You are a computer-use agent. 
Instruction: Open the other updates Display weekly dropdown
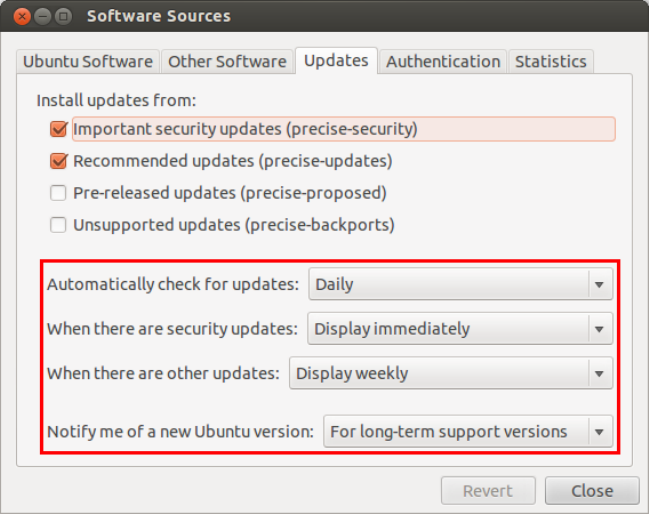click(450, 373)
